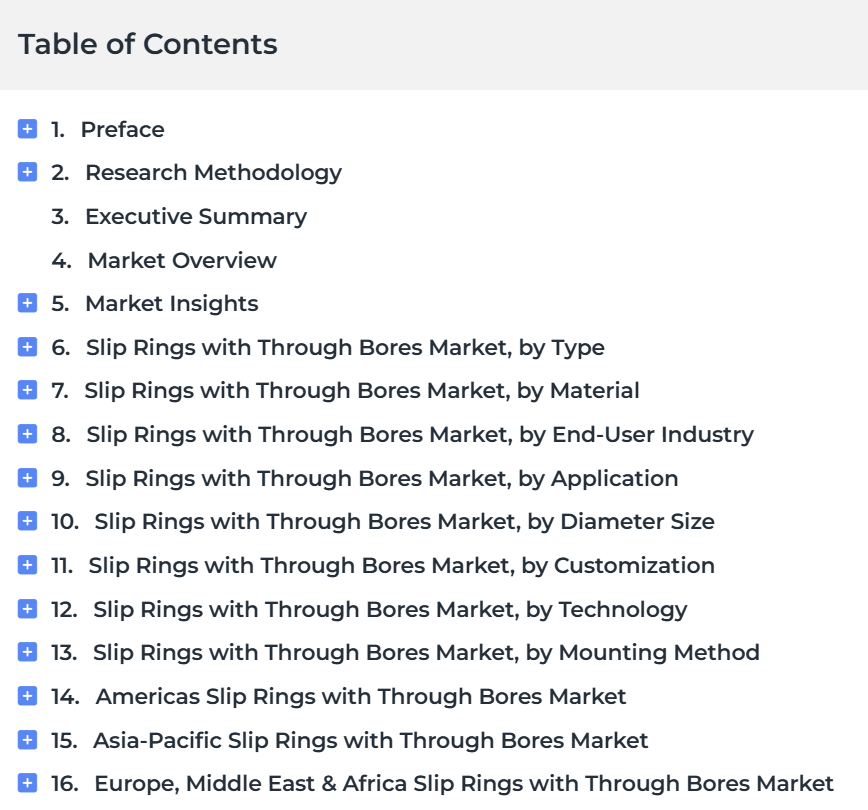This screenshot has height=810, width=868.
Task: Expand by End-User Industry plus icon
Action: (x=27, y=434)
